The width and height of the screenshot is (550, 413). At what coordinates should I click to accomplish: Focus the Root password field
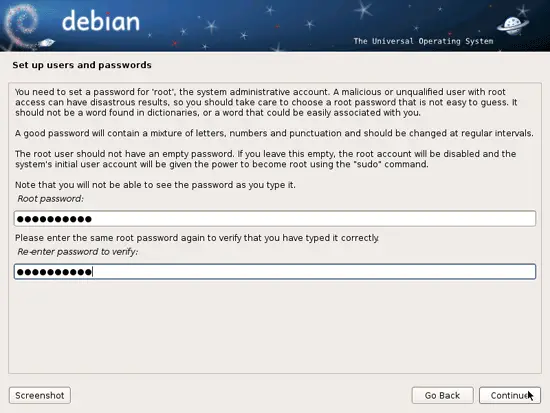coord(275,219)
